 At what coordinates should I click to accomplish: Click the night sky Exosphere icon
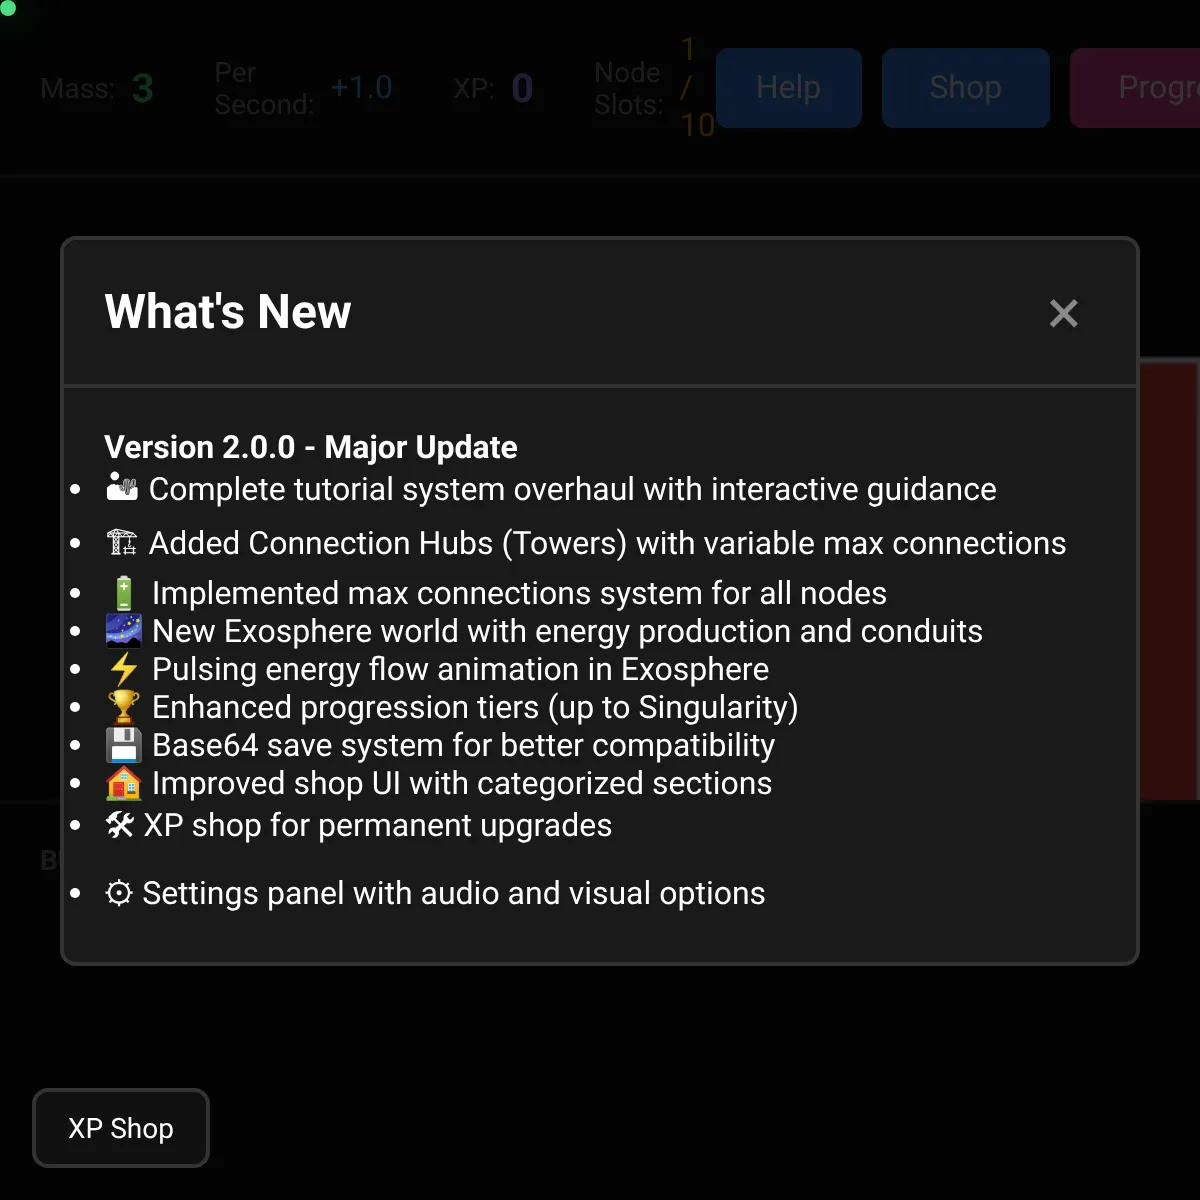tap(124, 631)
